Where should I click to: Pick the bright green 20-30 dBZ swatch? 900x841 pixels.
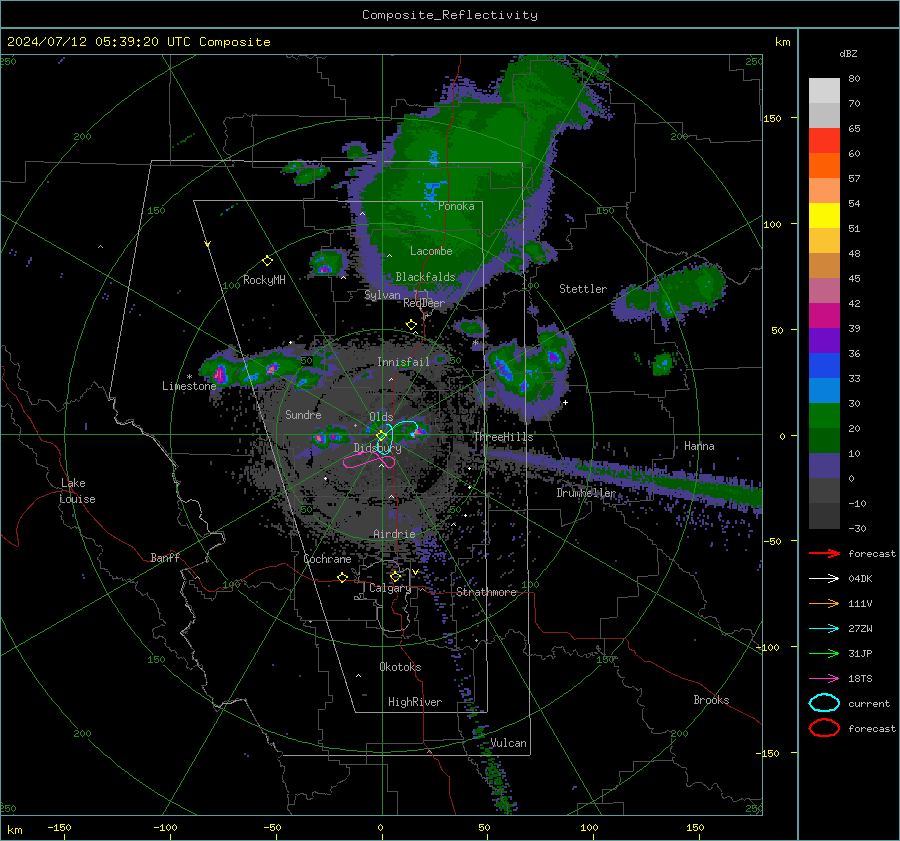(824, 416)
